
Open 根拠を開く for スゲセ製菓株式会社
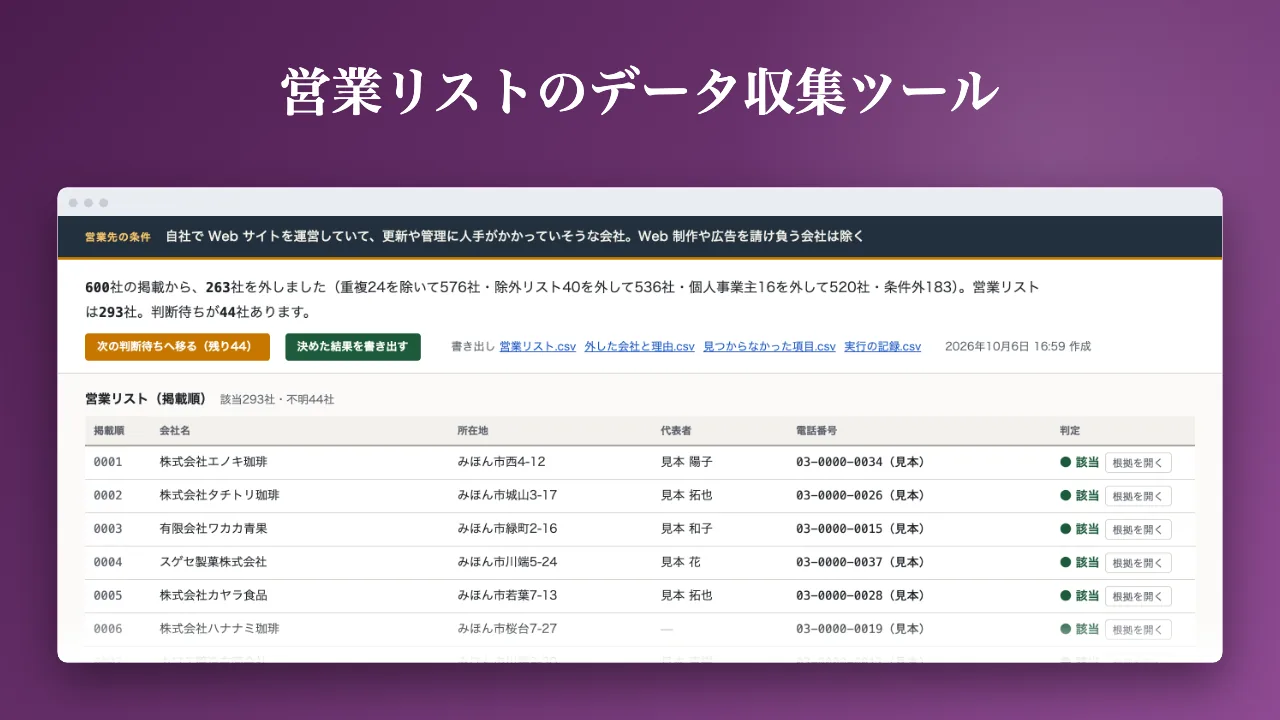pos(1138,563)
